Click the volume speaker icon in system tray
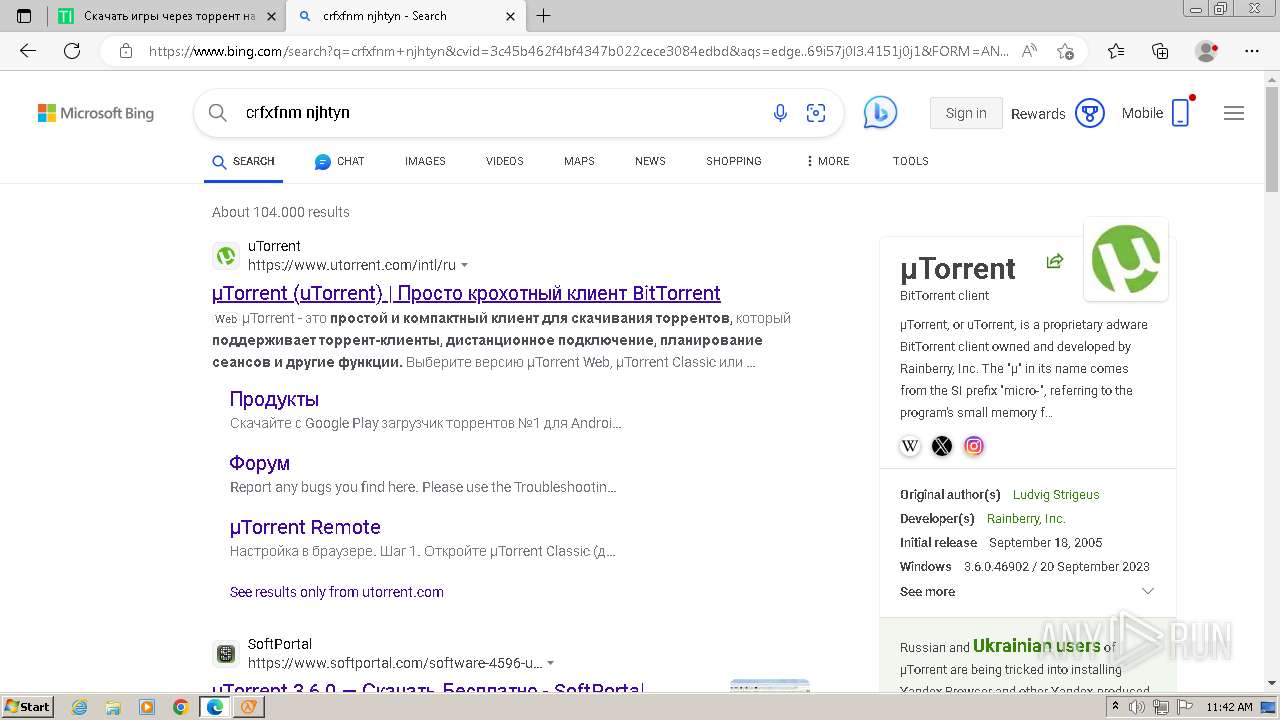The width and height of the screenshot is (1280, 720). tap(1137, 707)
